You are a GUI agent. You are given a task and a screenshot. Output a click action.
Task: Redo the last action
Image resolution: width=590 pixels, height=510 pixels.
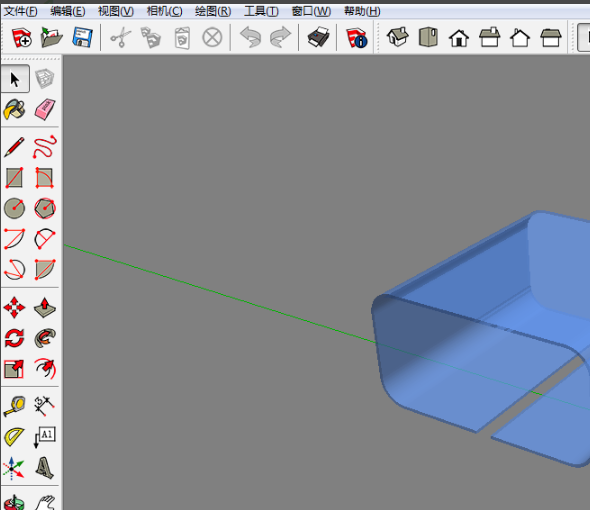point(281,37)
